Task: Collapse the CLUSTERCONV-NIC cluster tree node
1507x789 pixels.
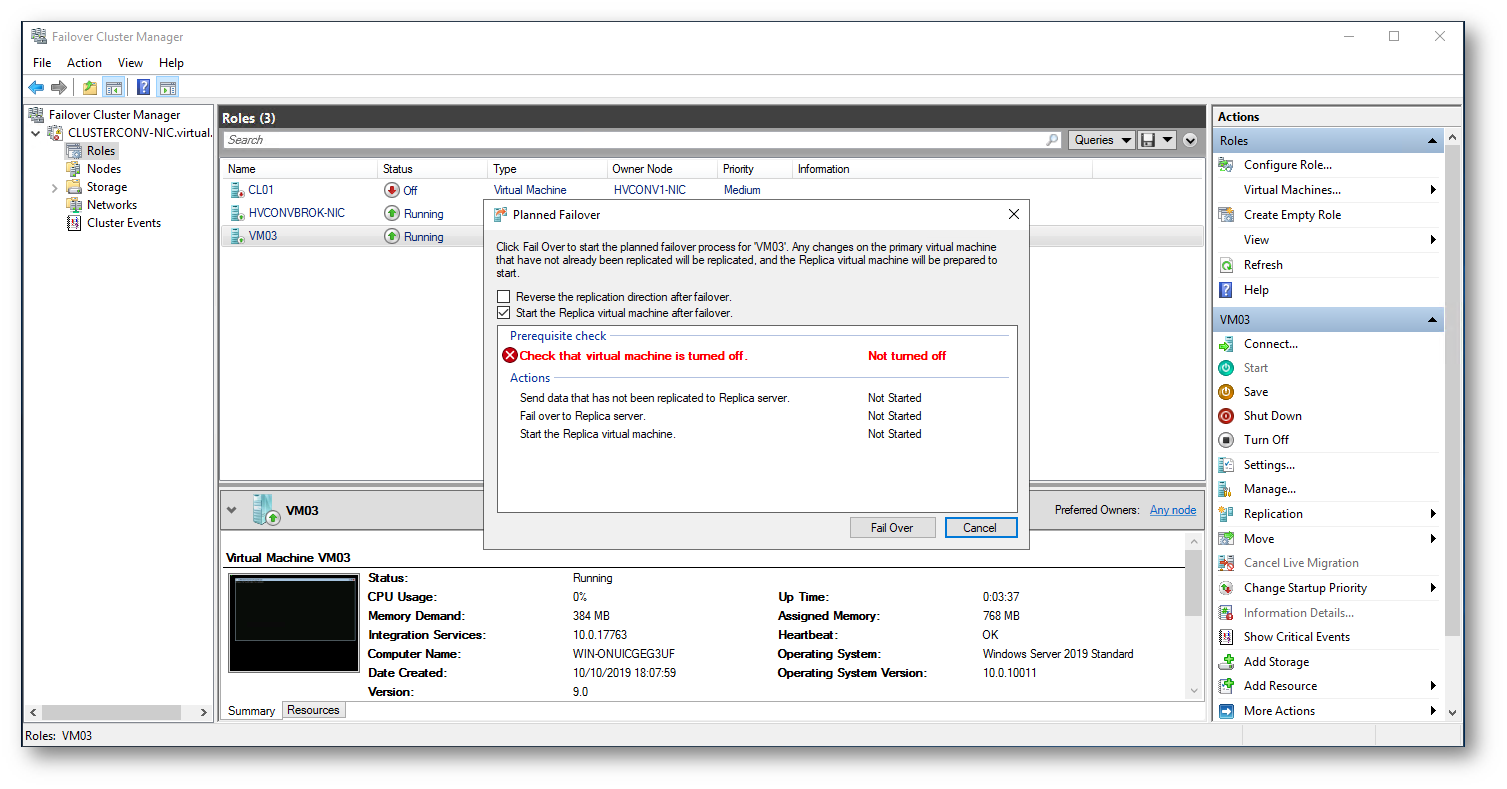Action: pyautogui.click(x=36, y=133)
